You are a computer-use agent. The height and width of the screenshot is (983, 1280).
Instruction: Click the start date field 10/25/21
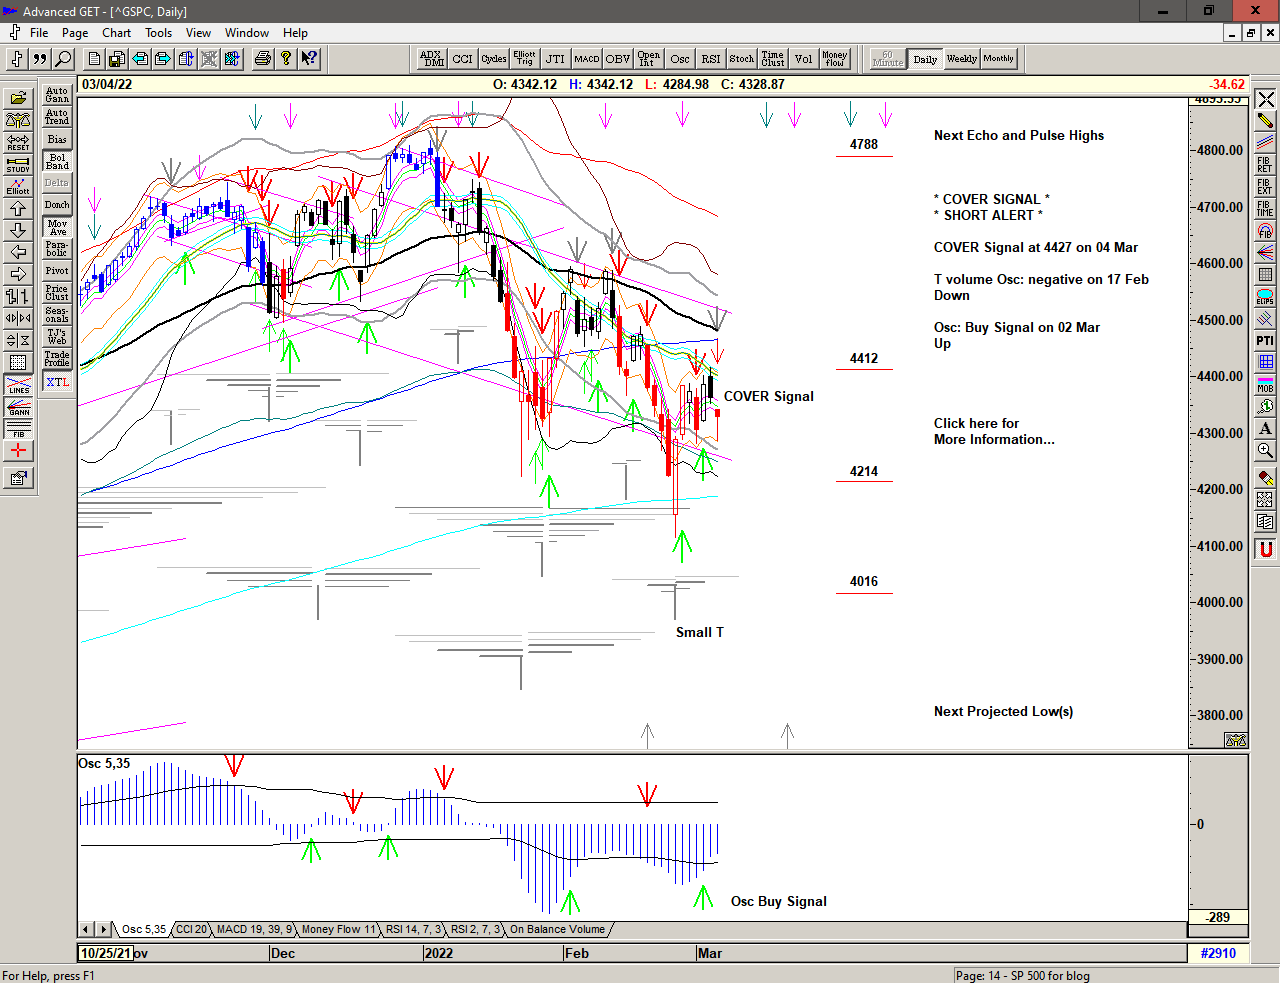tap(105, 953)
